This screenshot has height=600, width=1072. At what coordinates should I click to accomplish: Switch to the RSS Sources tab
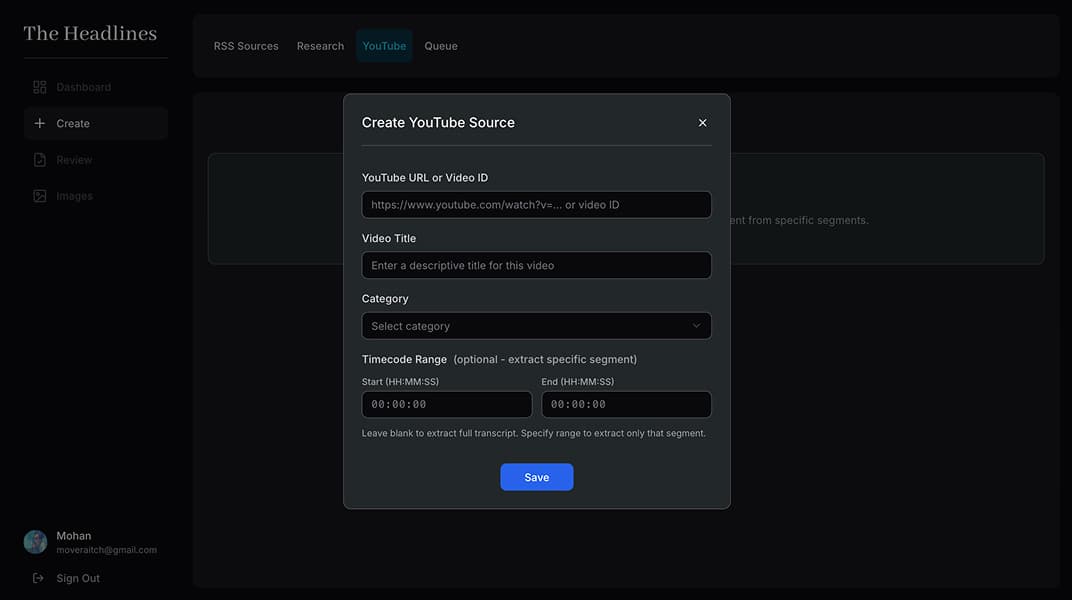[x=245, y=45]
